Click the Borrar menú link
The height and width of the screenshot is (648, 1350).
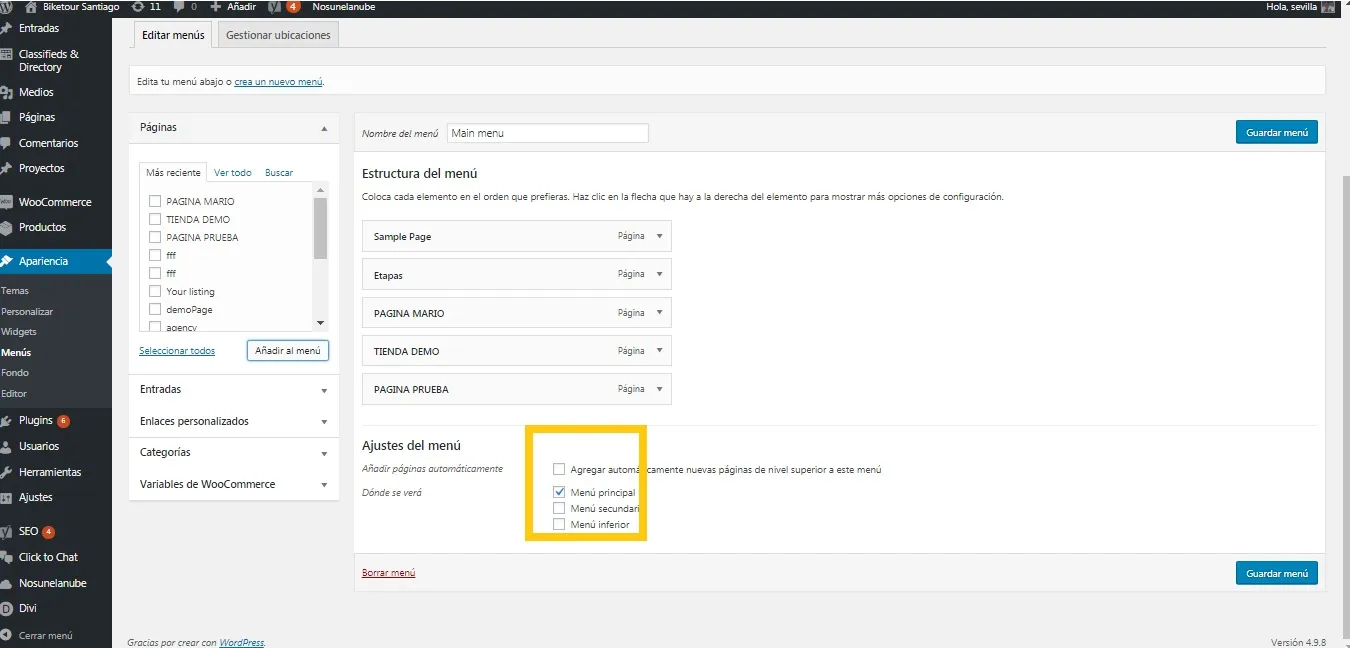[x=388, y=573]
